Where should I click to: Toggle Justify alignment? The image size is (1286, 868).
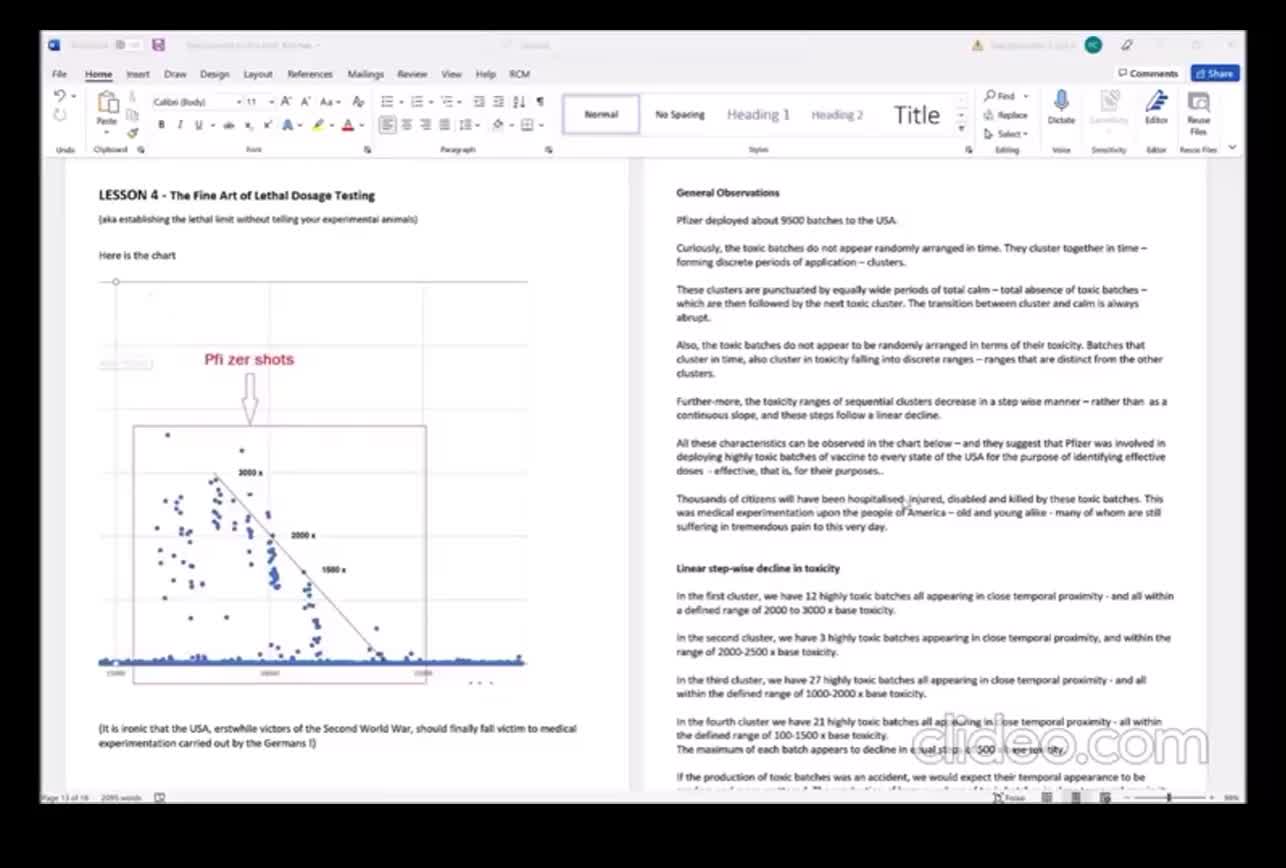[x=444, y=125]
